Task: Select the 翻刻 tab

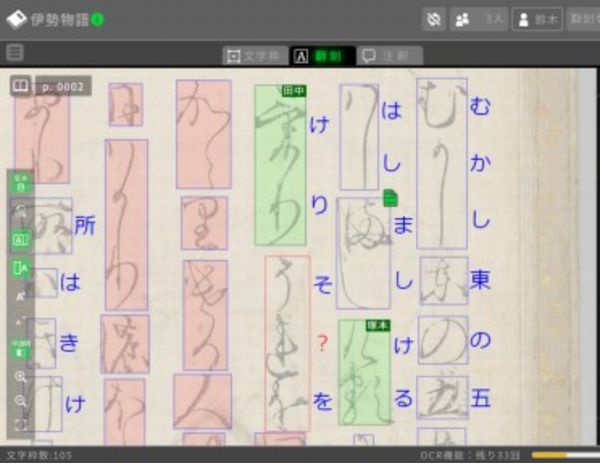Action: point(321,55)
